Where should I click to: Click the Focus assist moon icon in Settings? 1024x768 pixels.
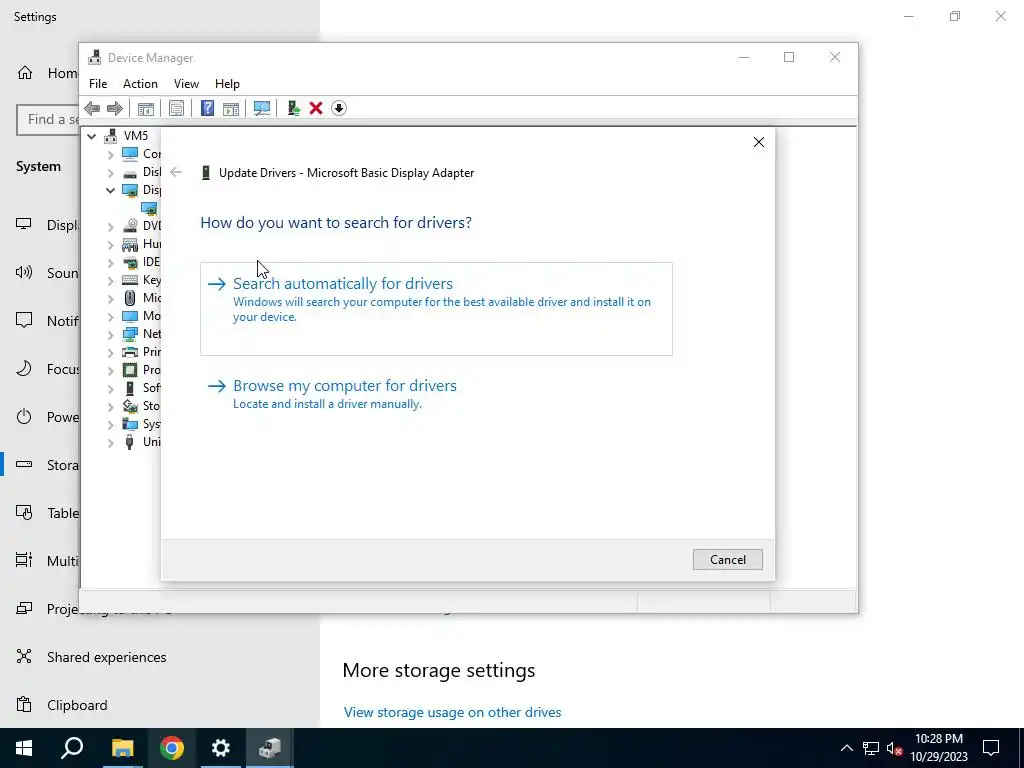pos(24,368)
